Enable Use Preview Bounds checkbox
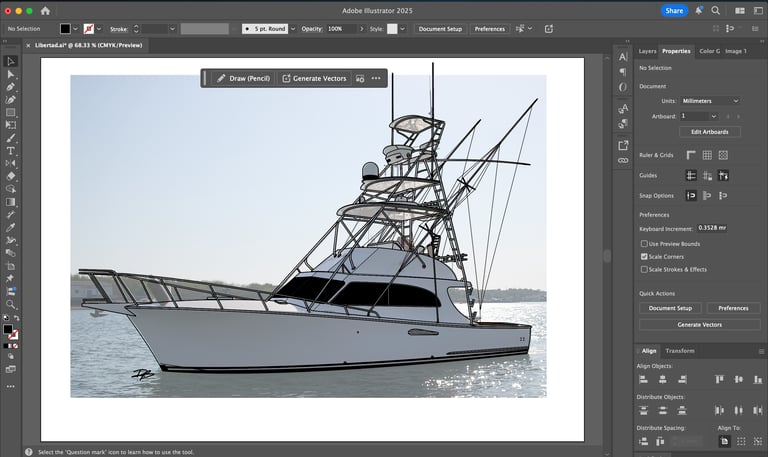The width and height of the screenshot is (768, 457). [x=644, y=243]
